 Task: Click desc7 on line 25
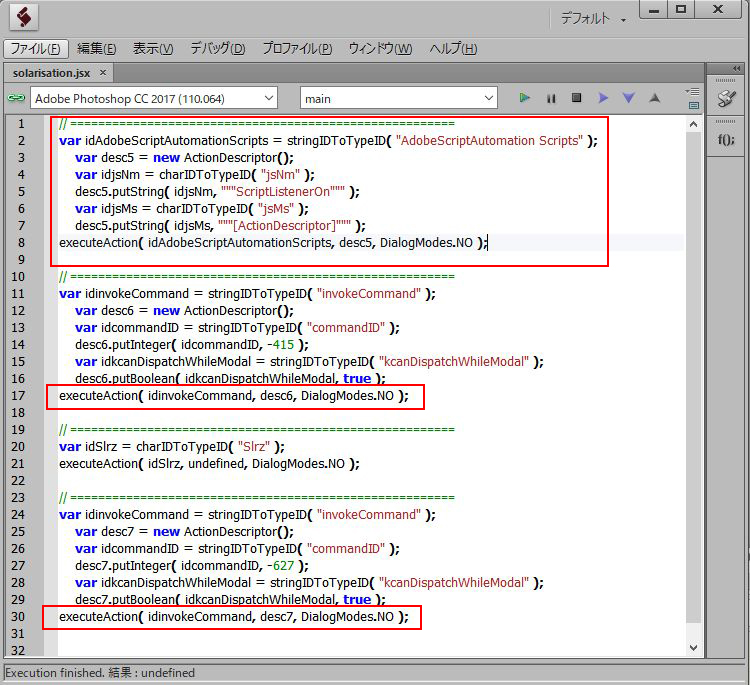point(118,531)
